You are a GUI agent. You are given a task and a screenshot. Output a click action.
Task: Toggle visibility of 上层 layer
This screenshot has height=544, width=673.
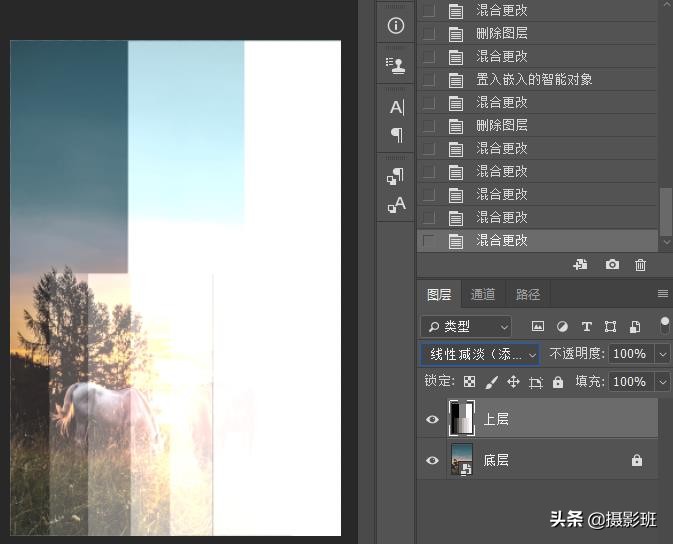pyautogui.click(x=432, y=419)
